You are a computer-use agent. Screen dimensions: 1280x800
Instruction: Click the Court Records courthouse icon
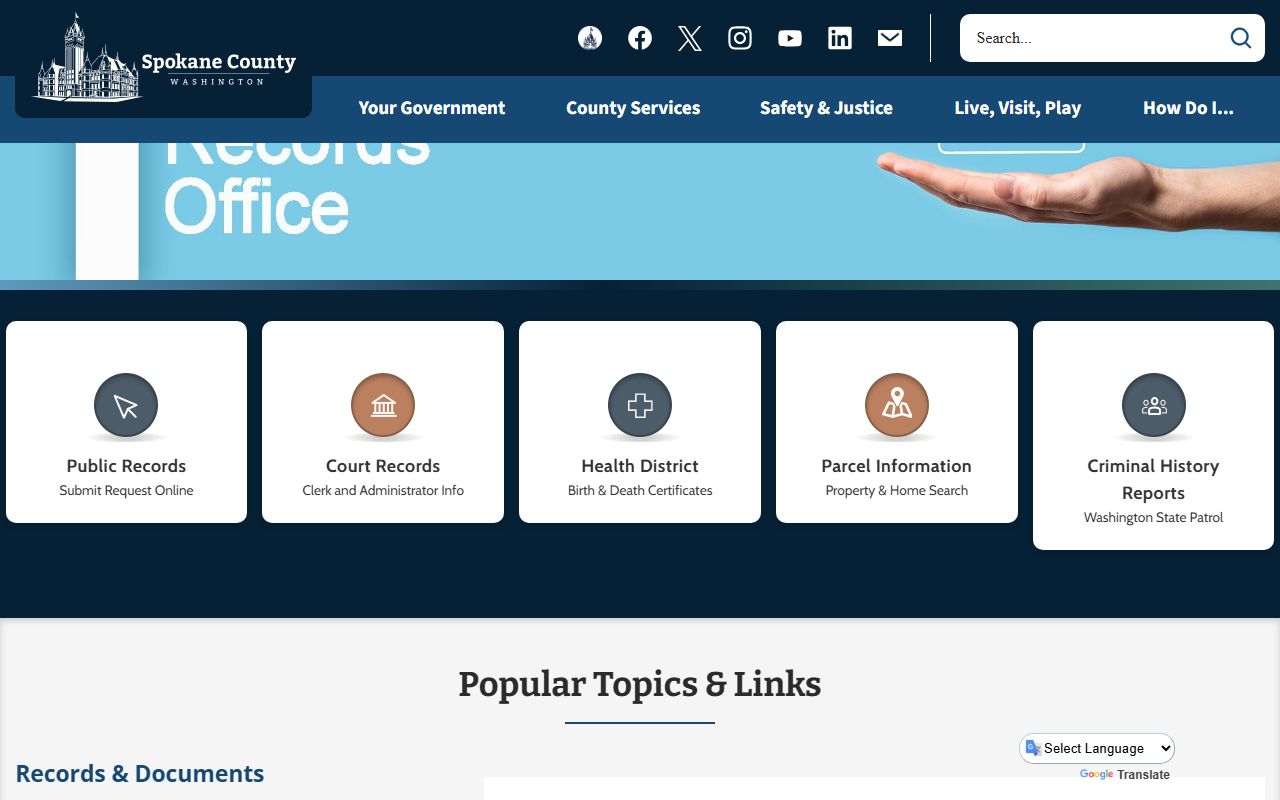(x=383, y=405)
